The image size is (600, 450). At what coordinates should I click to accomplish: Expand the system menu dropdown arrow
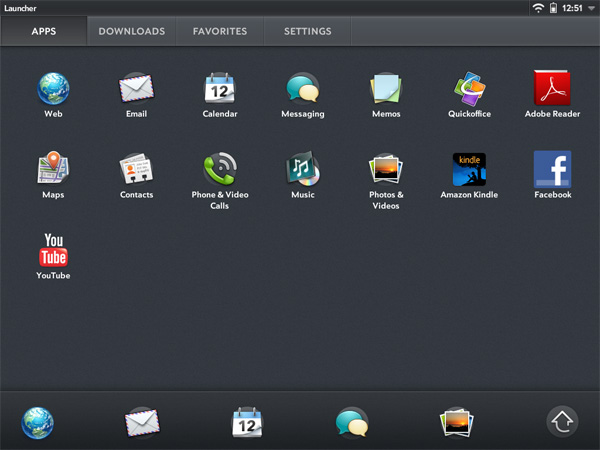591,8
